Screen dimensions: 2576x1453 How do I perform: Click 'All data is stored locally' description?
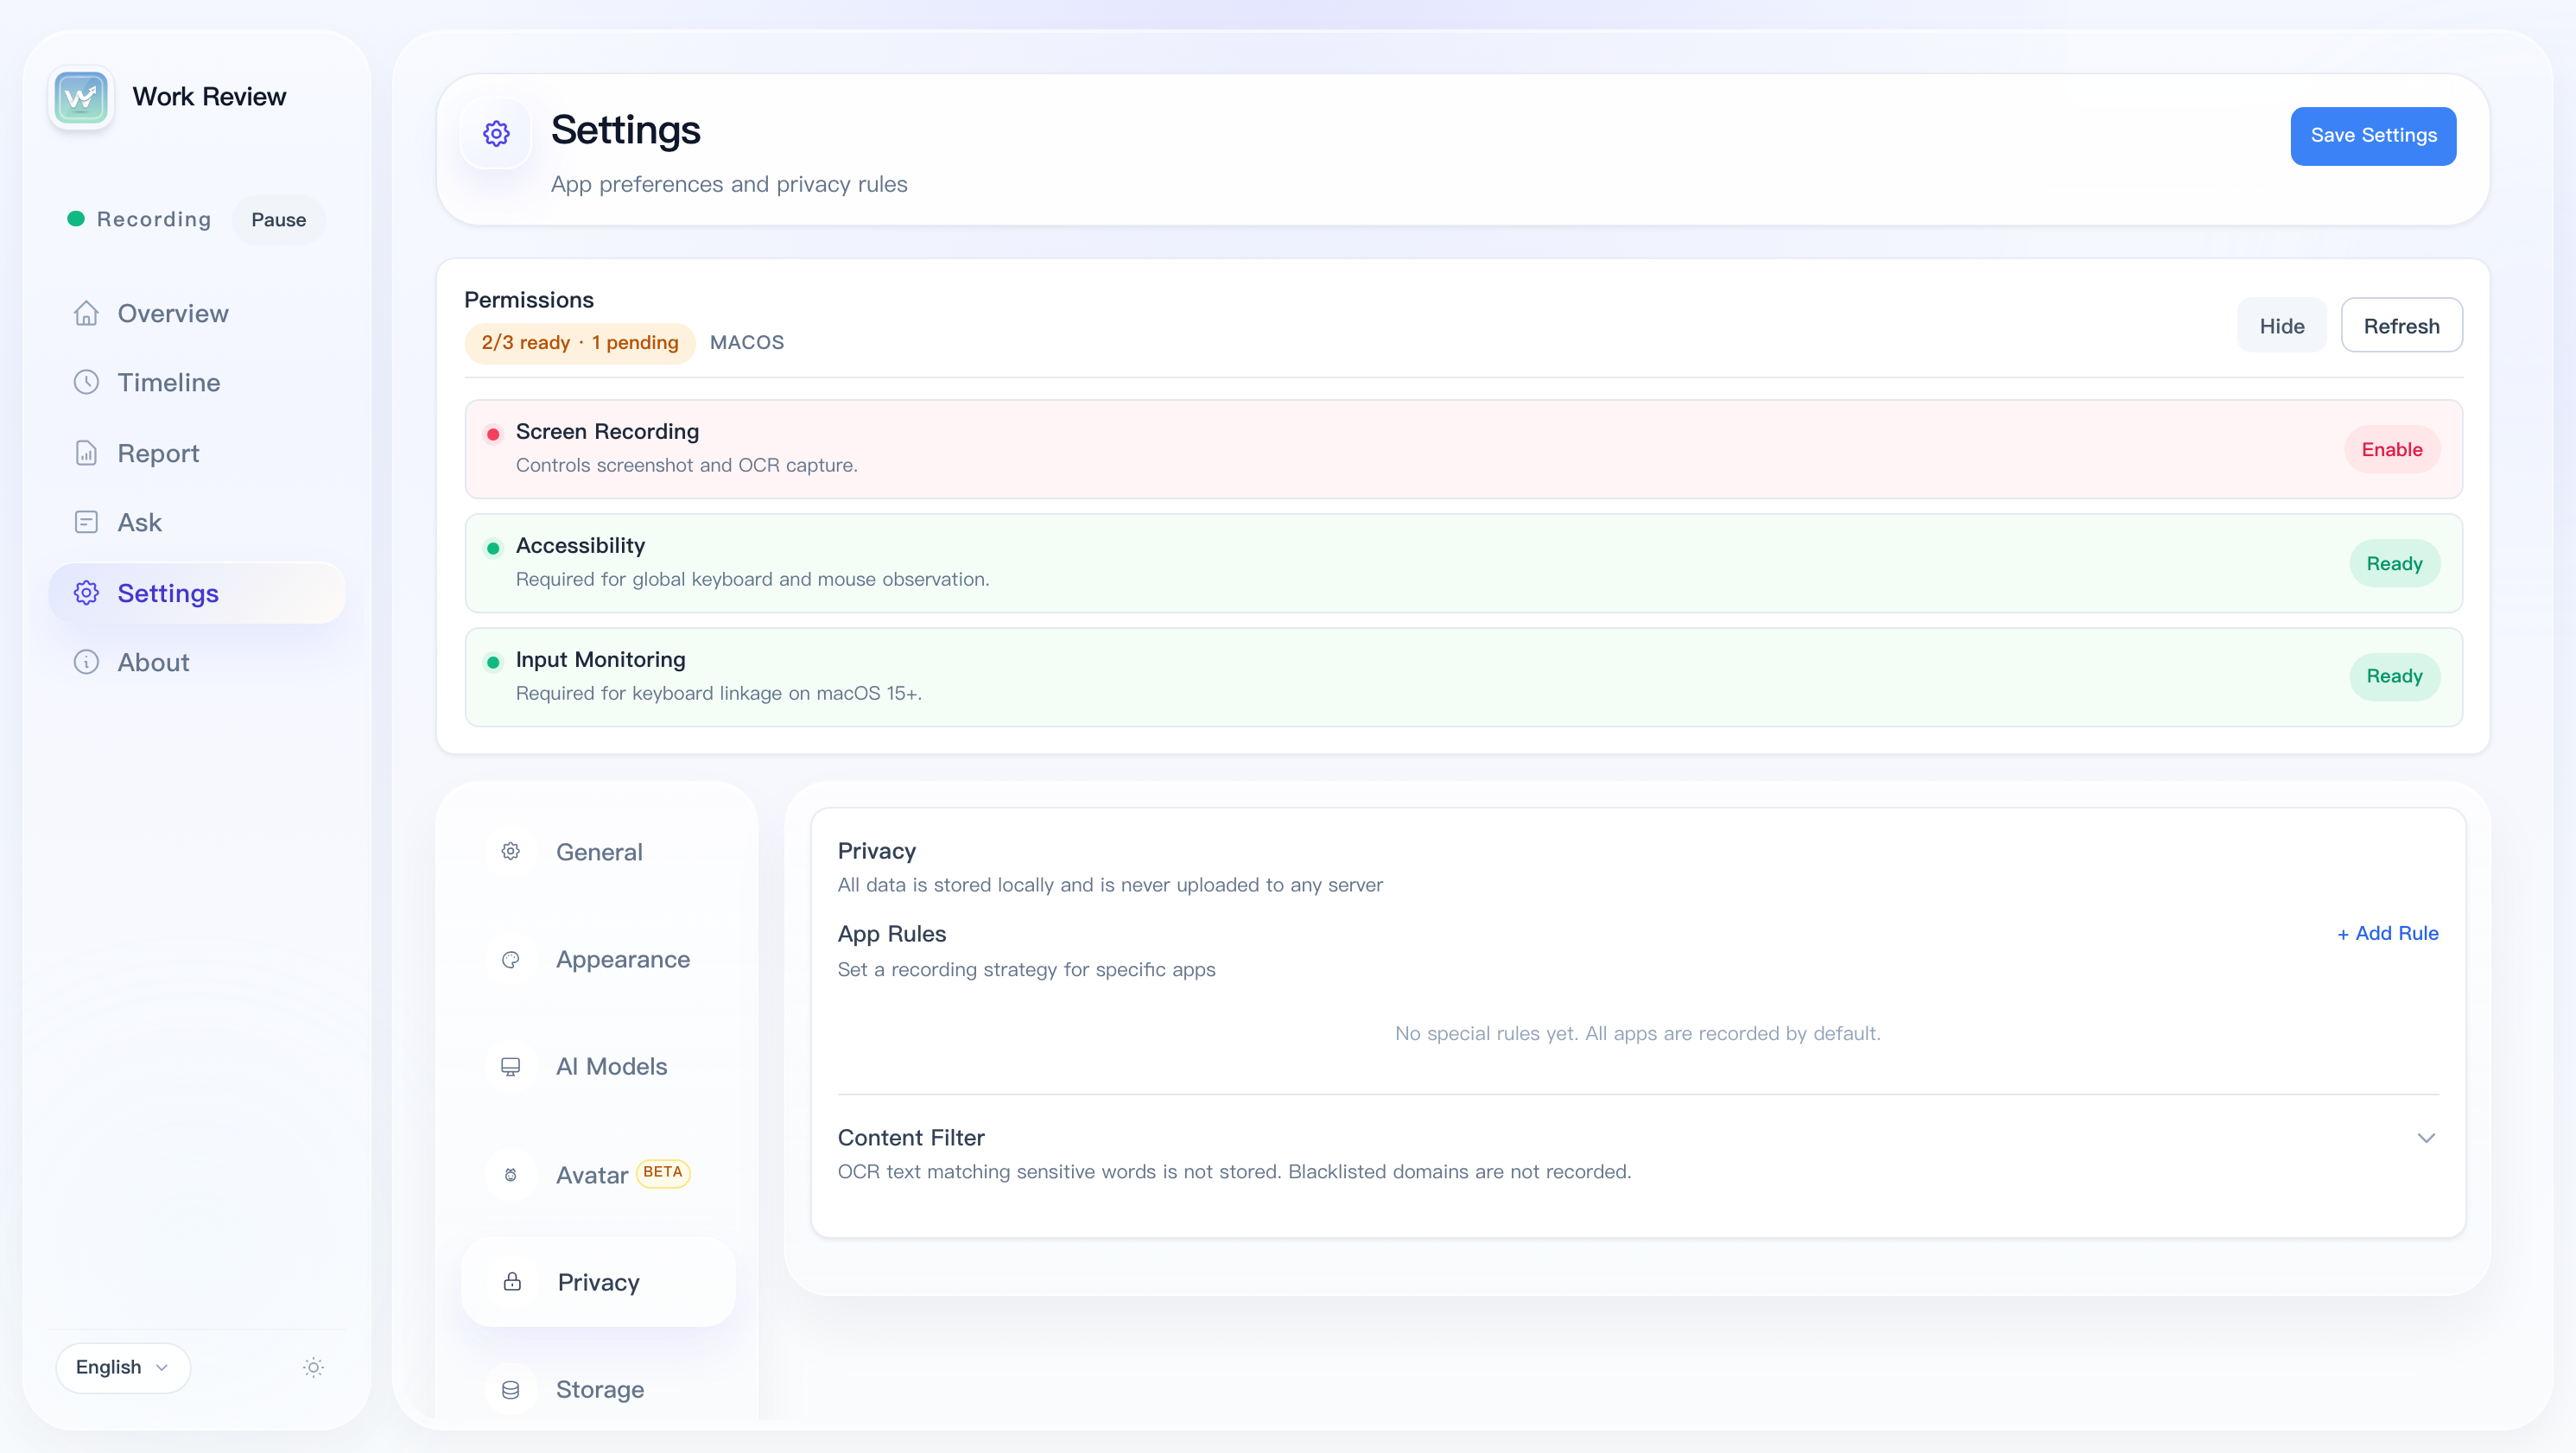[1110, 885]
